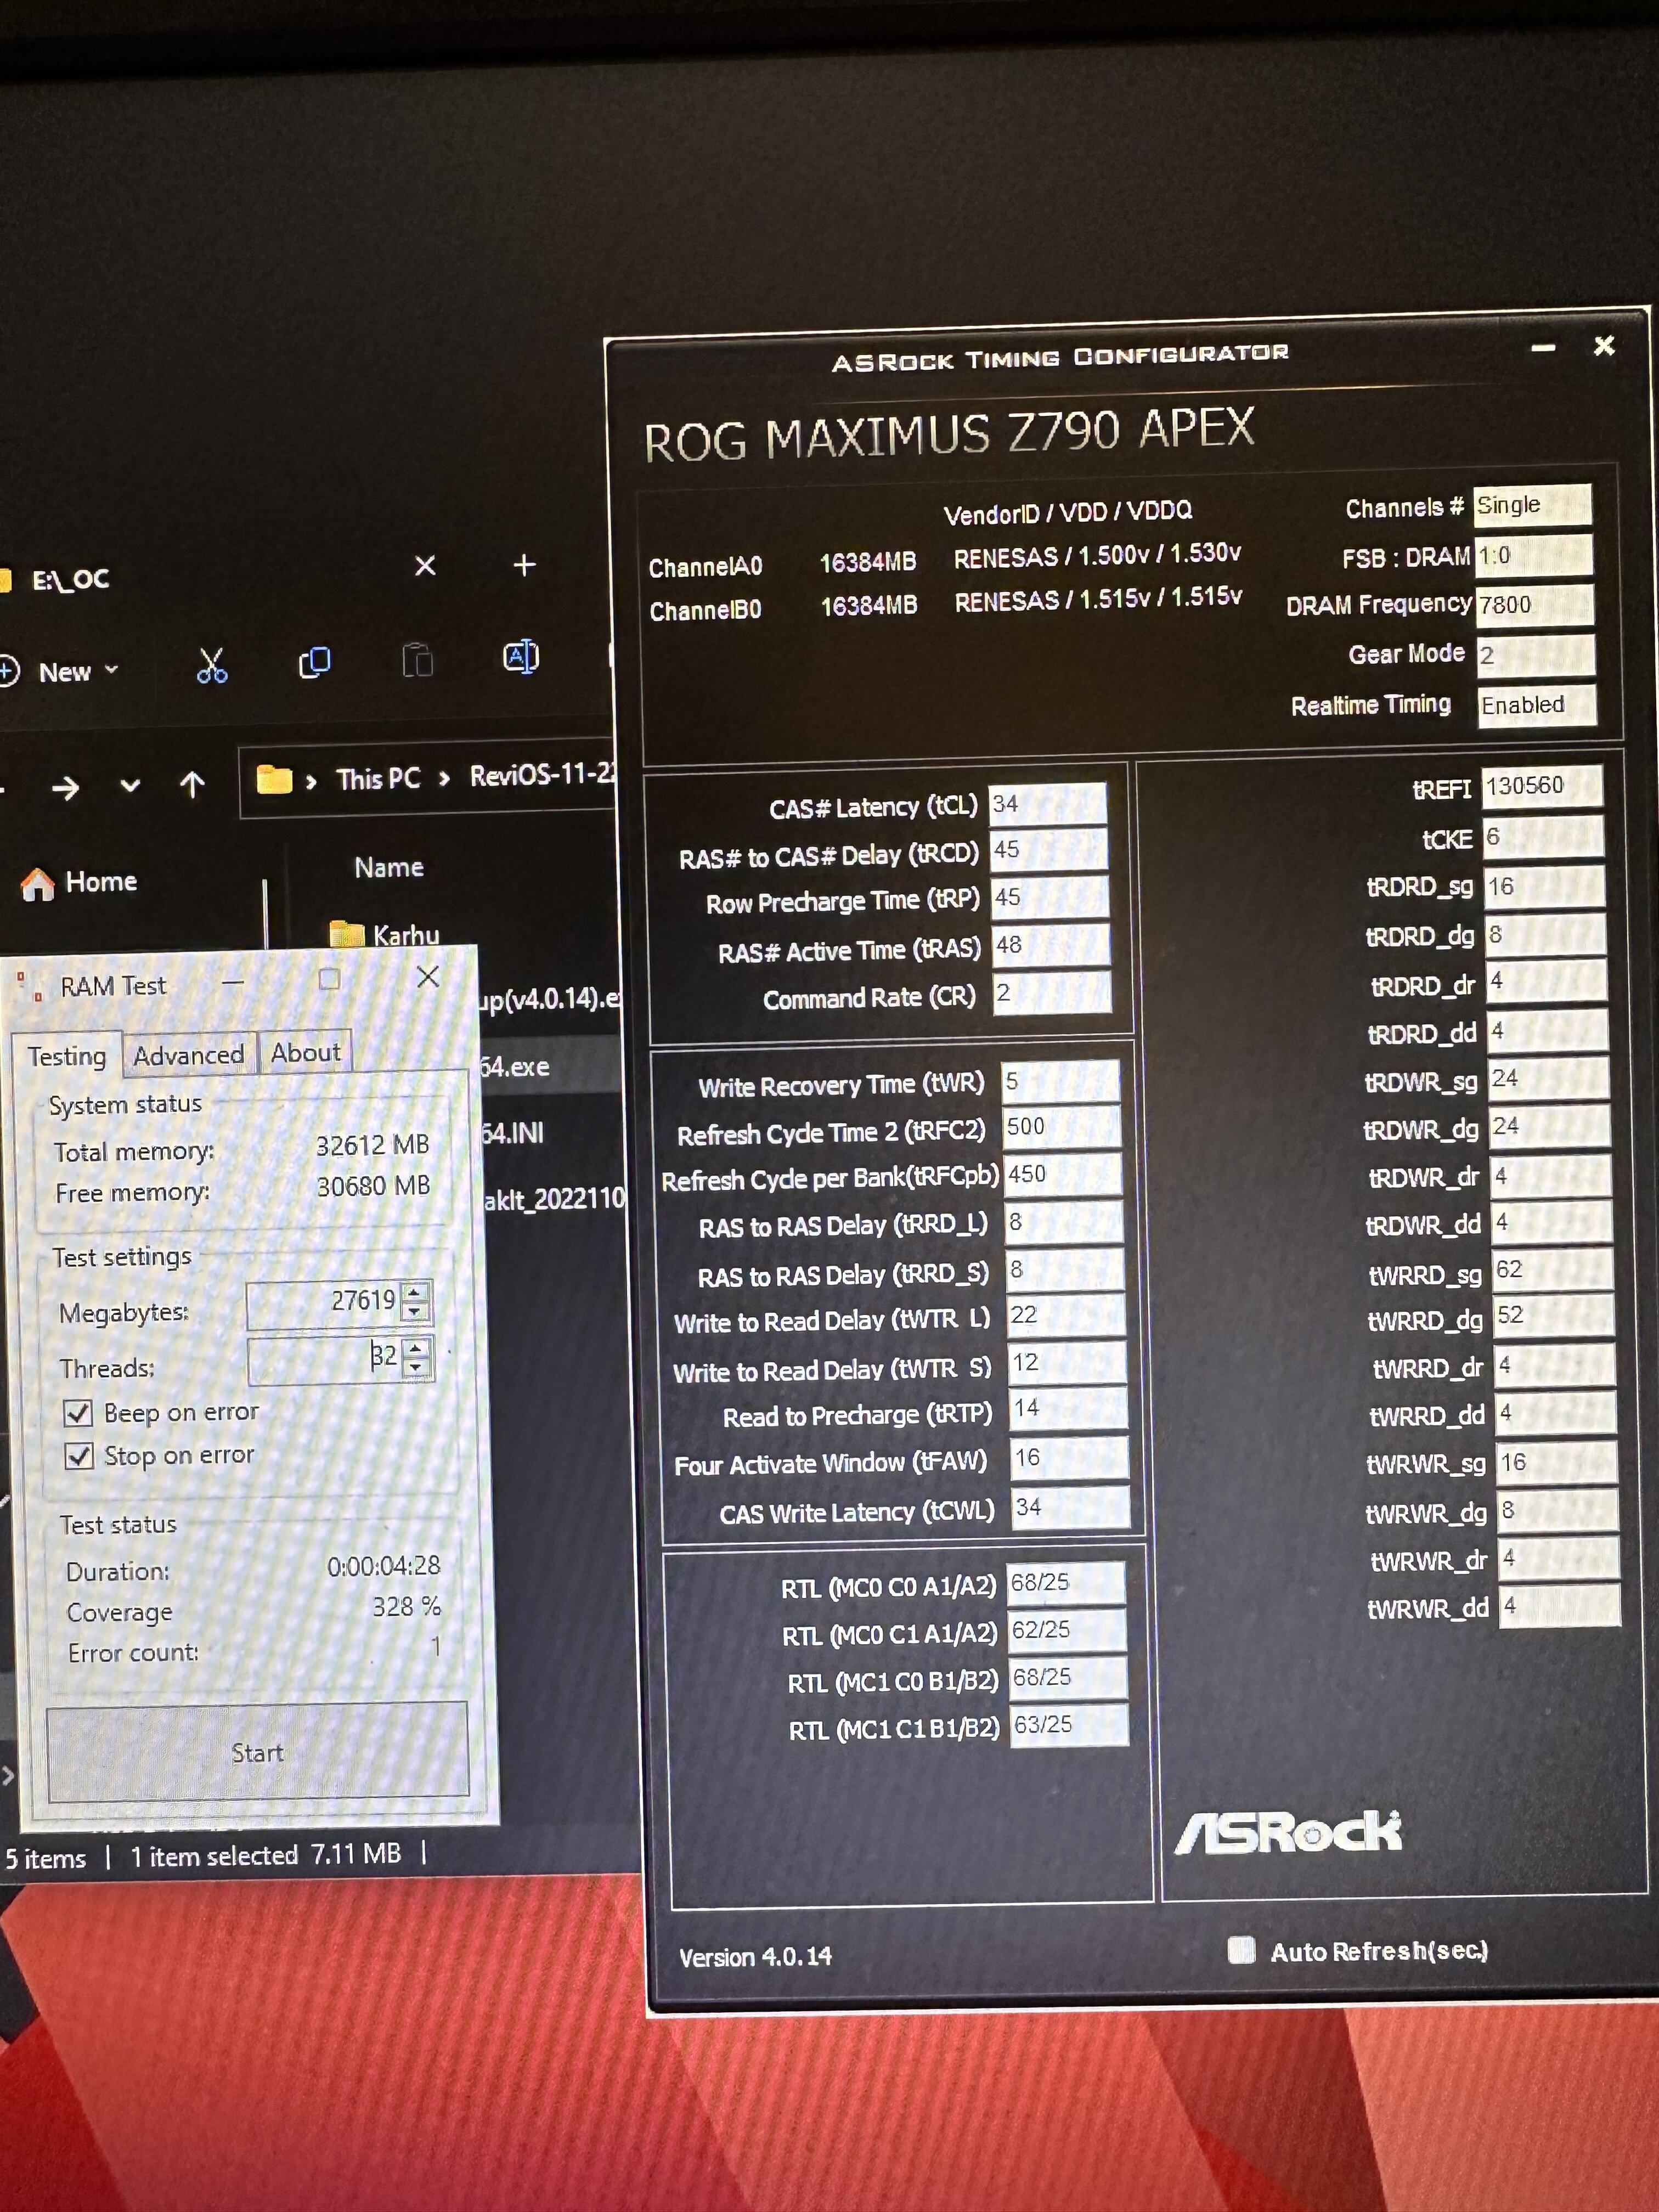The height and width of the screenshot is (2212, 1659).
Task: Click the Cut scissors icon
Action: (x=211, y=664)
